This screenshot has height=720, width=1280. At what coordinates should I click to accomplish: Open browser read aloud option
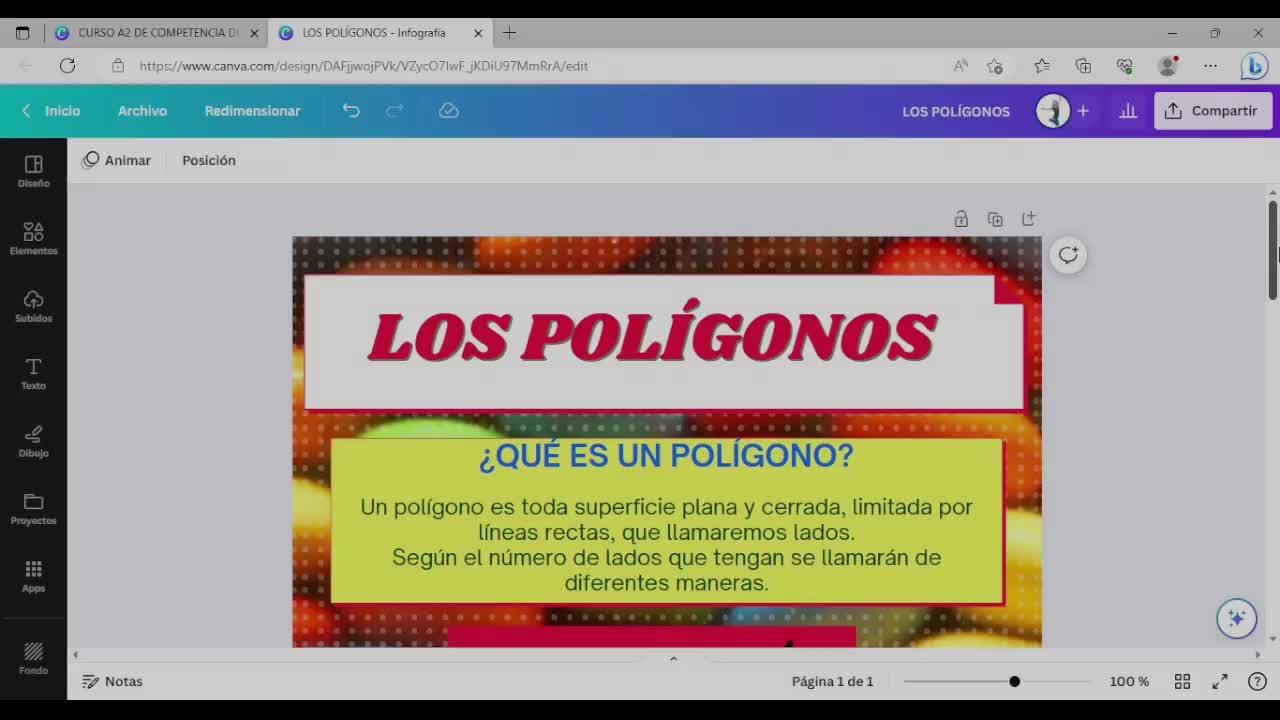(x=960, y=66)
